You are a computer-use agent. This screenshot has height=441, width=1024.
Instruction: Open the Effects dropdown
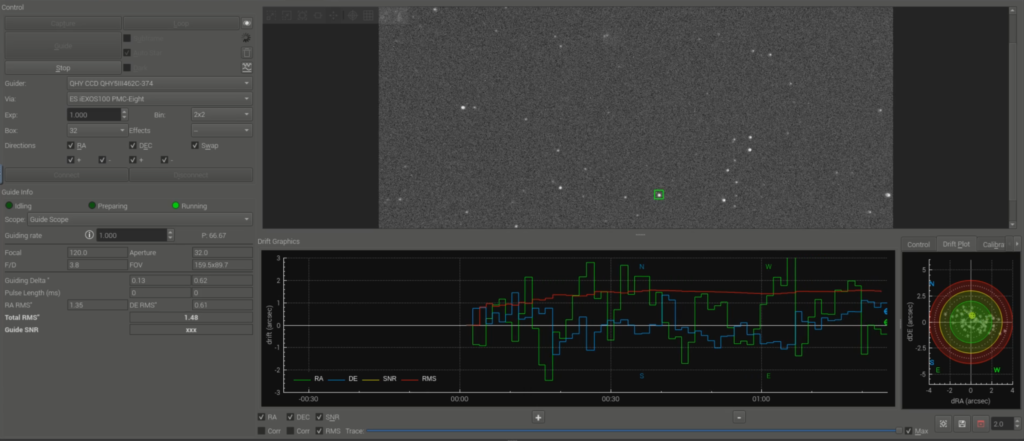tap(221, 130)
